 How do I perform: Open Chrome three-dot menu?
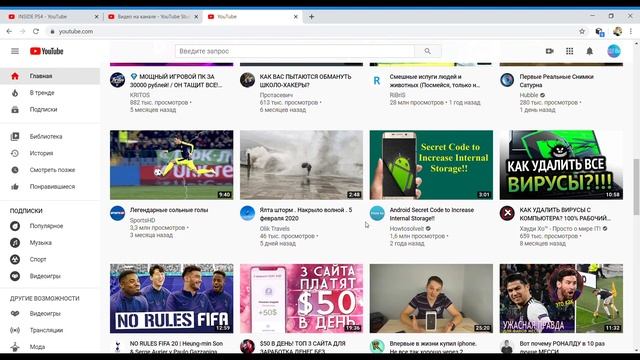[631, 31]
